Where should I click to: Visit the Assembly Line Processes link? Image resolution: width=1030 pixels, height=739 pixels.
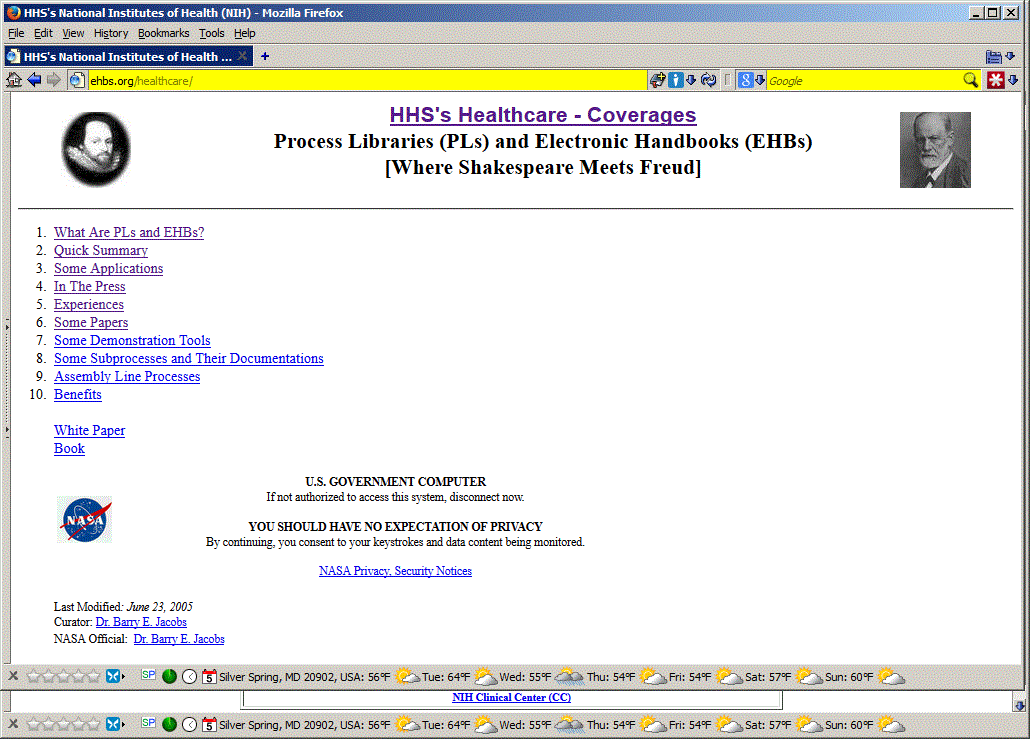coord(127,376)
